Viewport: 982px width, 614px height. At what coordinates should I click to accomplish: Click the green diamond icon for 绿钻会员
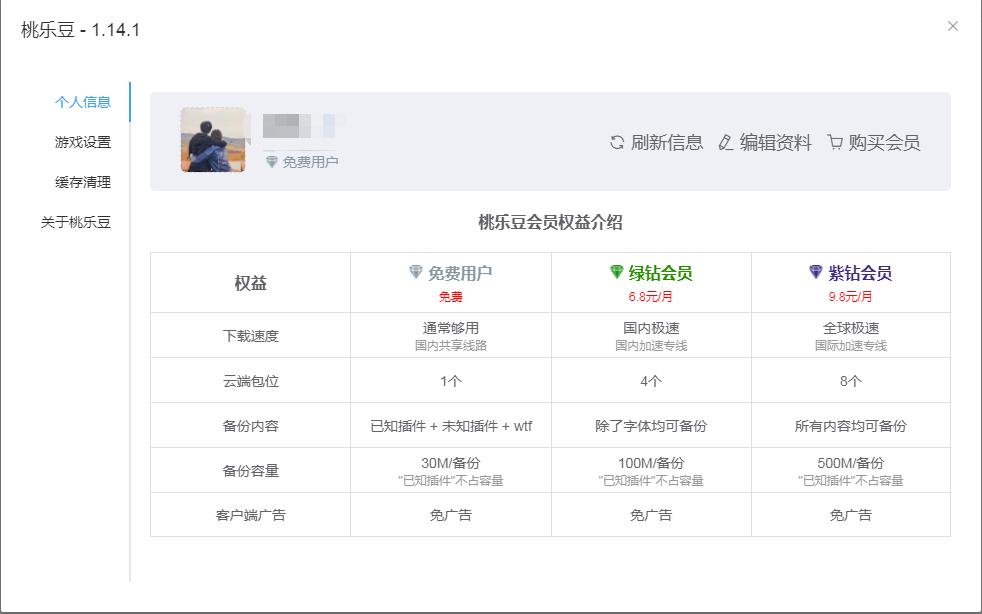pyautogui.click(x=616, y=271)
